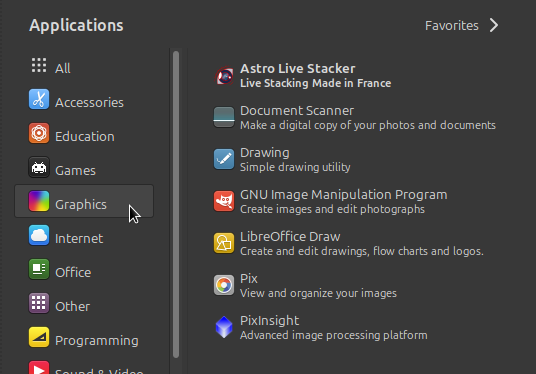This screenshot has width=536, height=374.
Task: Open Document Scanner by its title
Action: coord(297,111)
